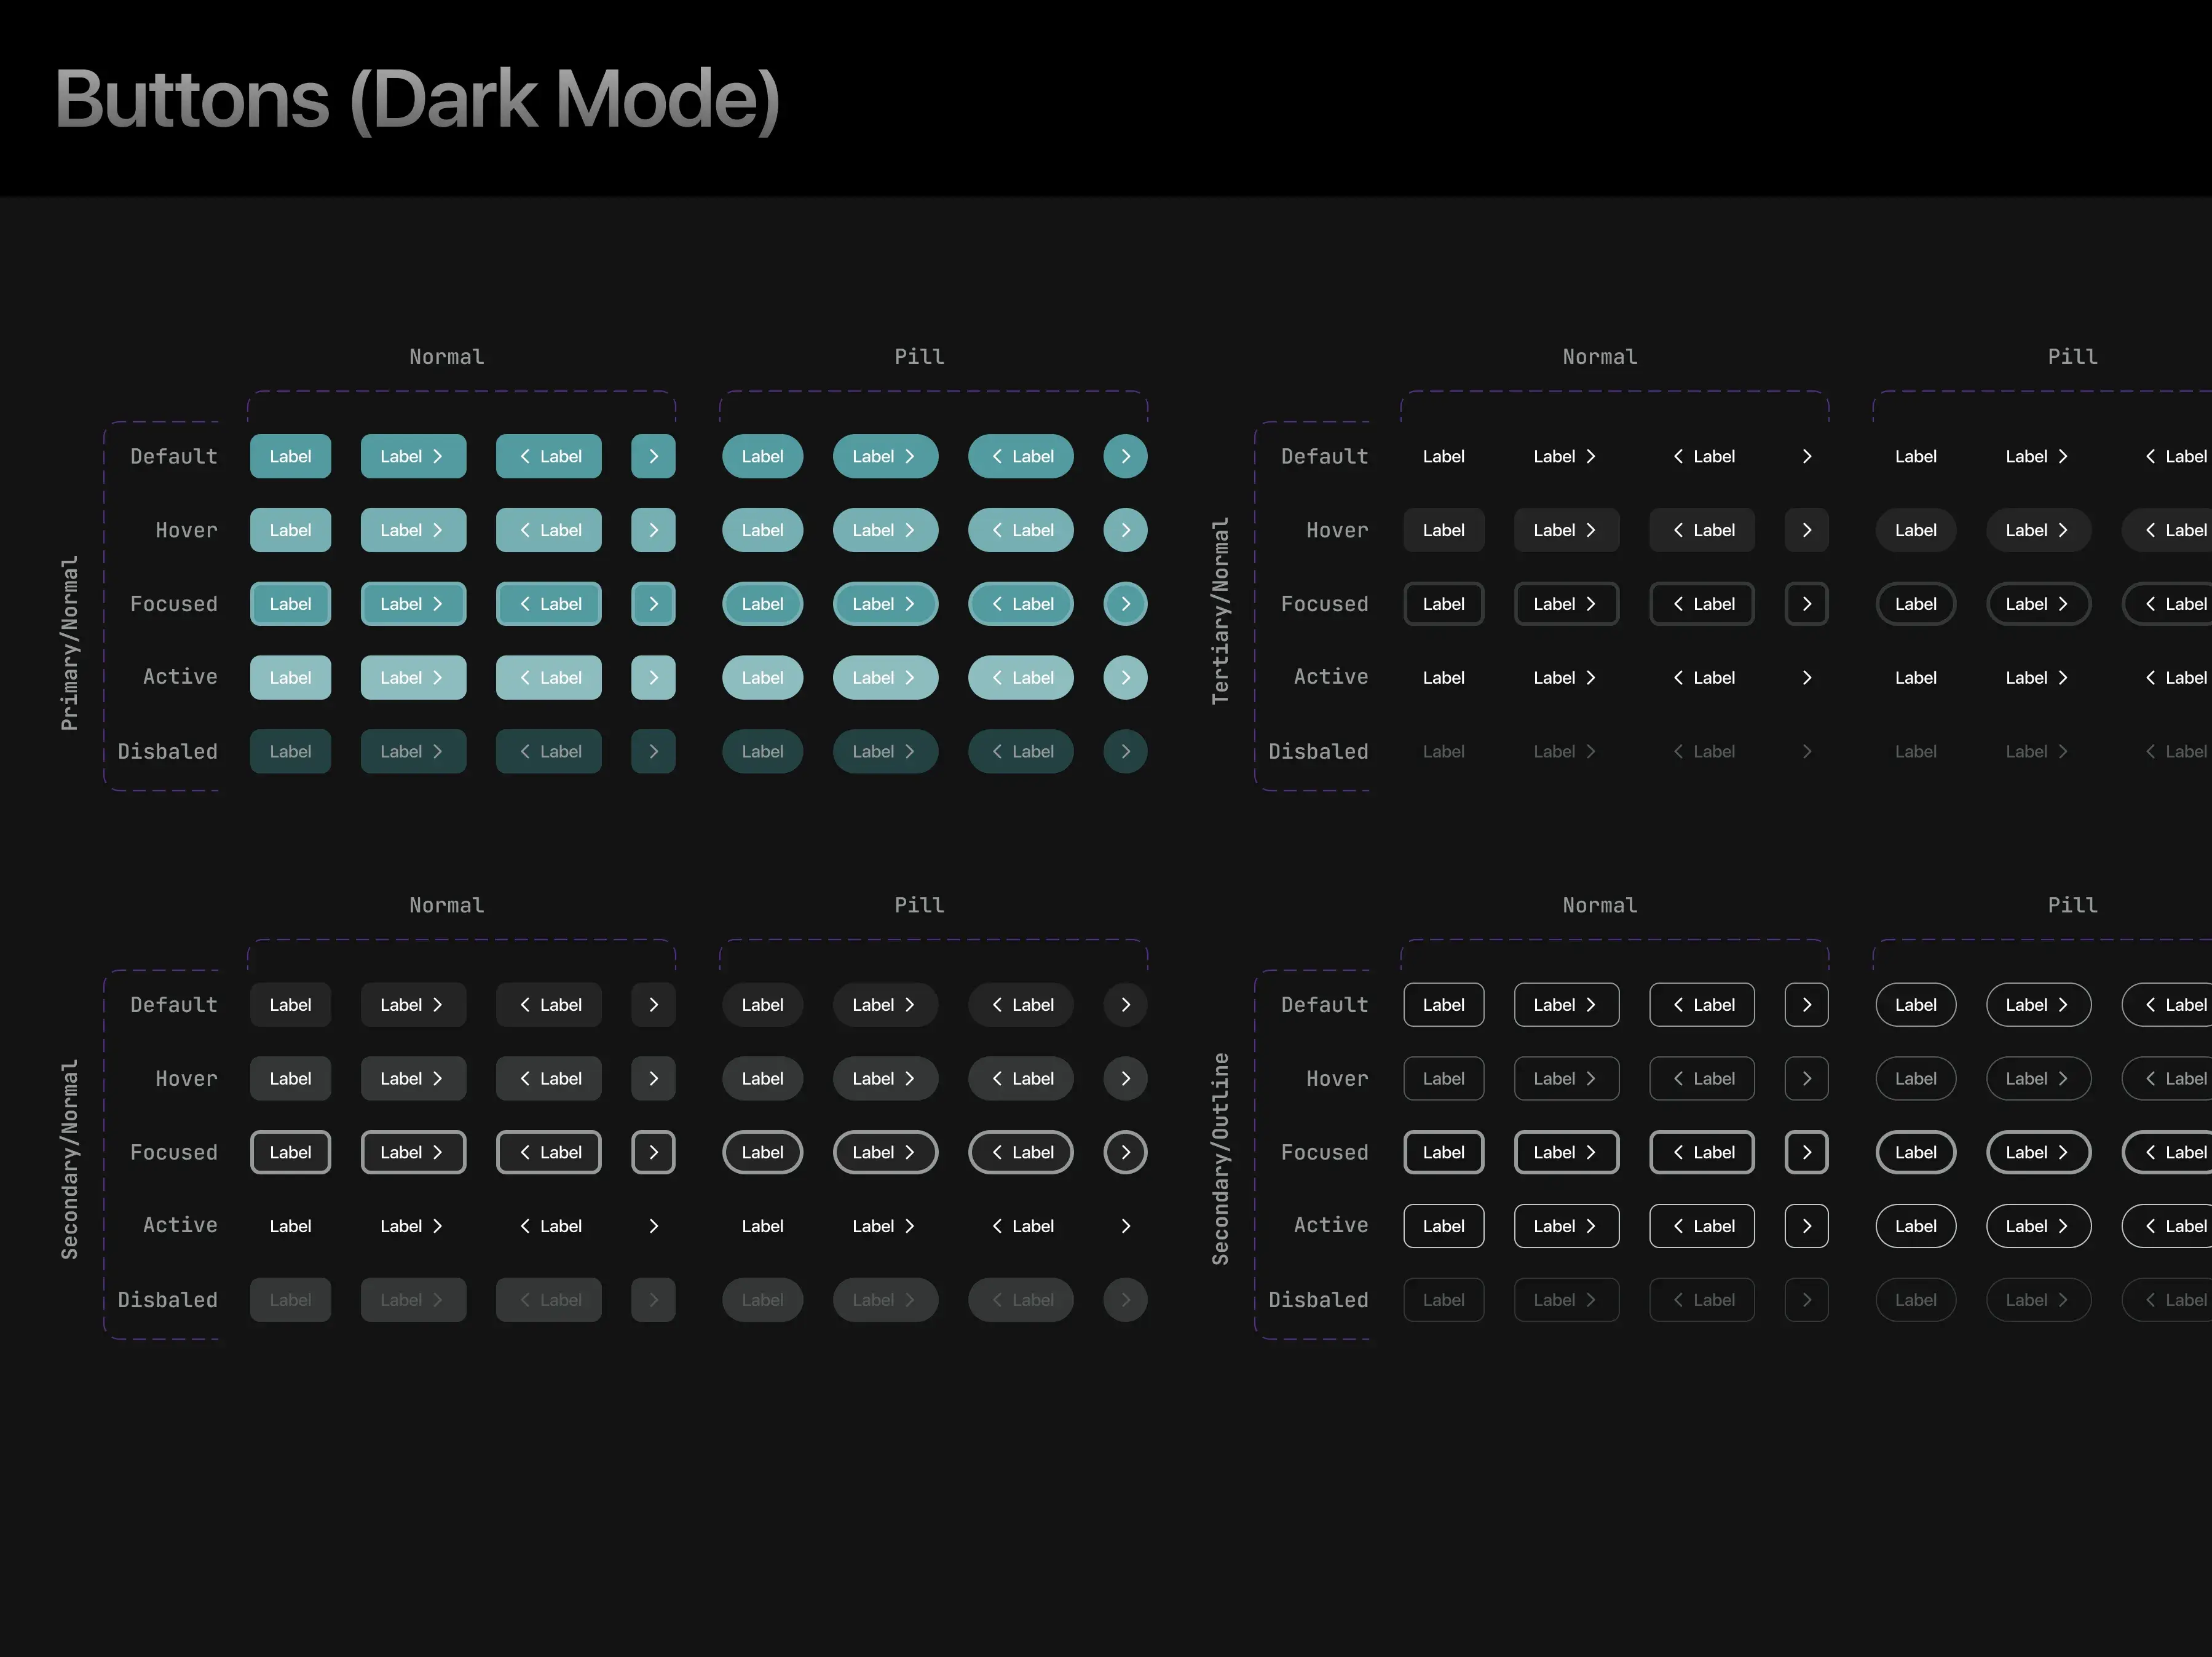
Task: Click Secondary/Normal Pill Disabled round chevron button
Action: (1125, 1300)
